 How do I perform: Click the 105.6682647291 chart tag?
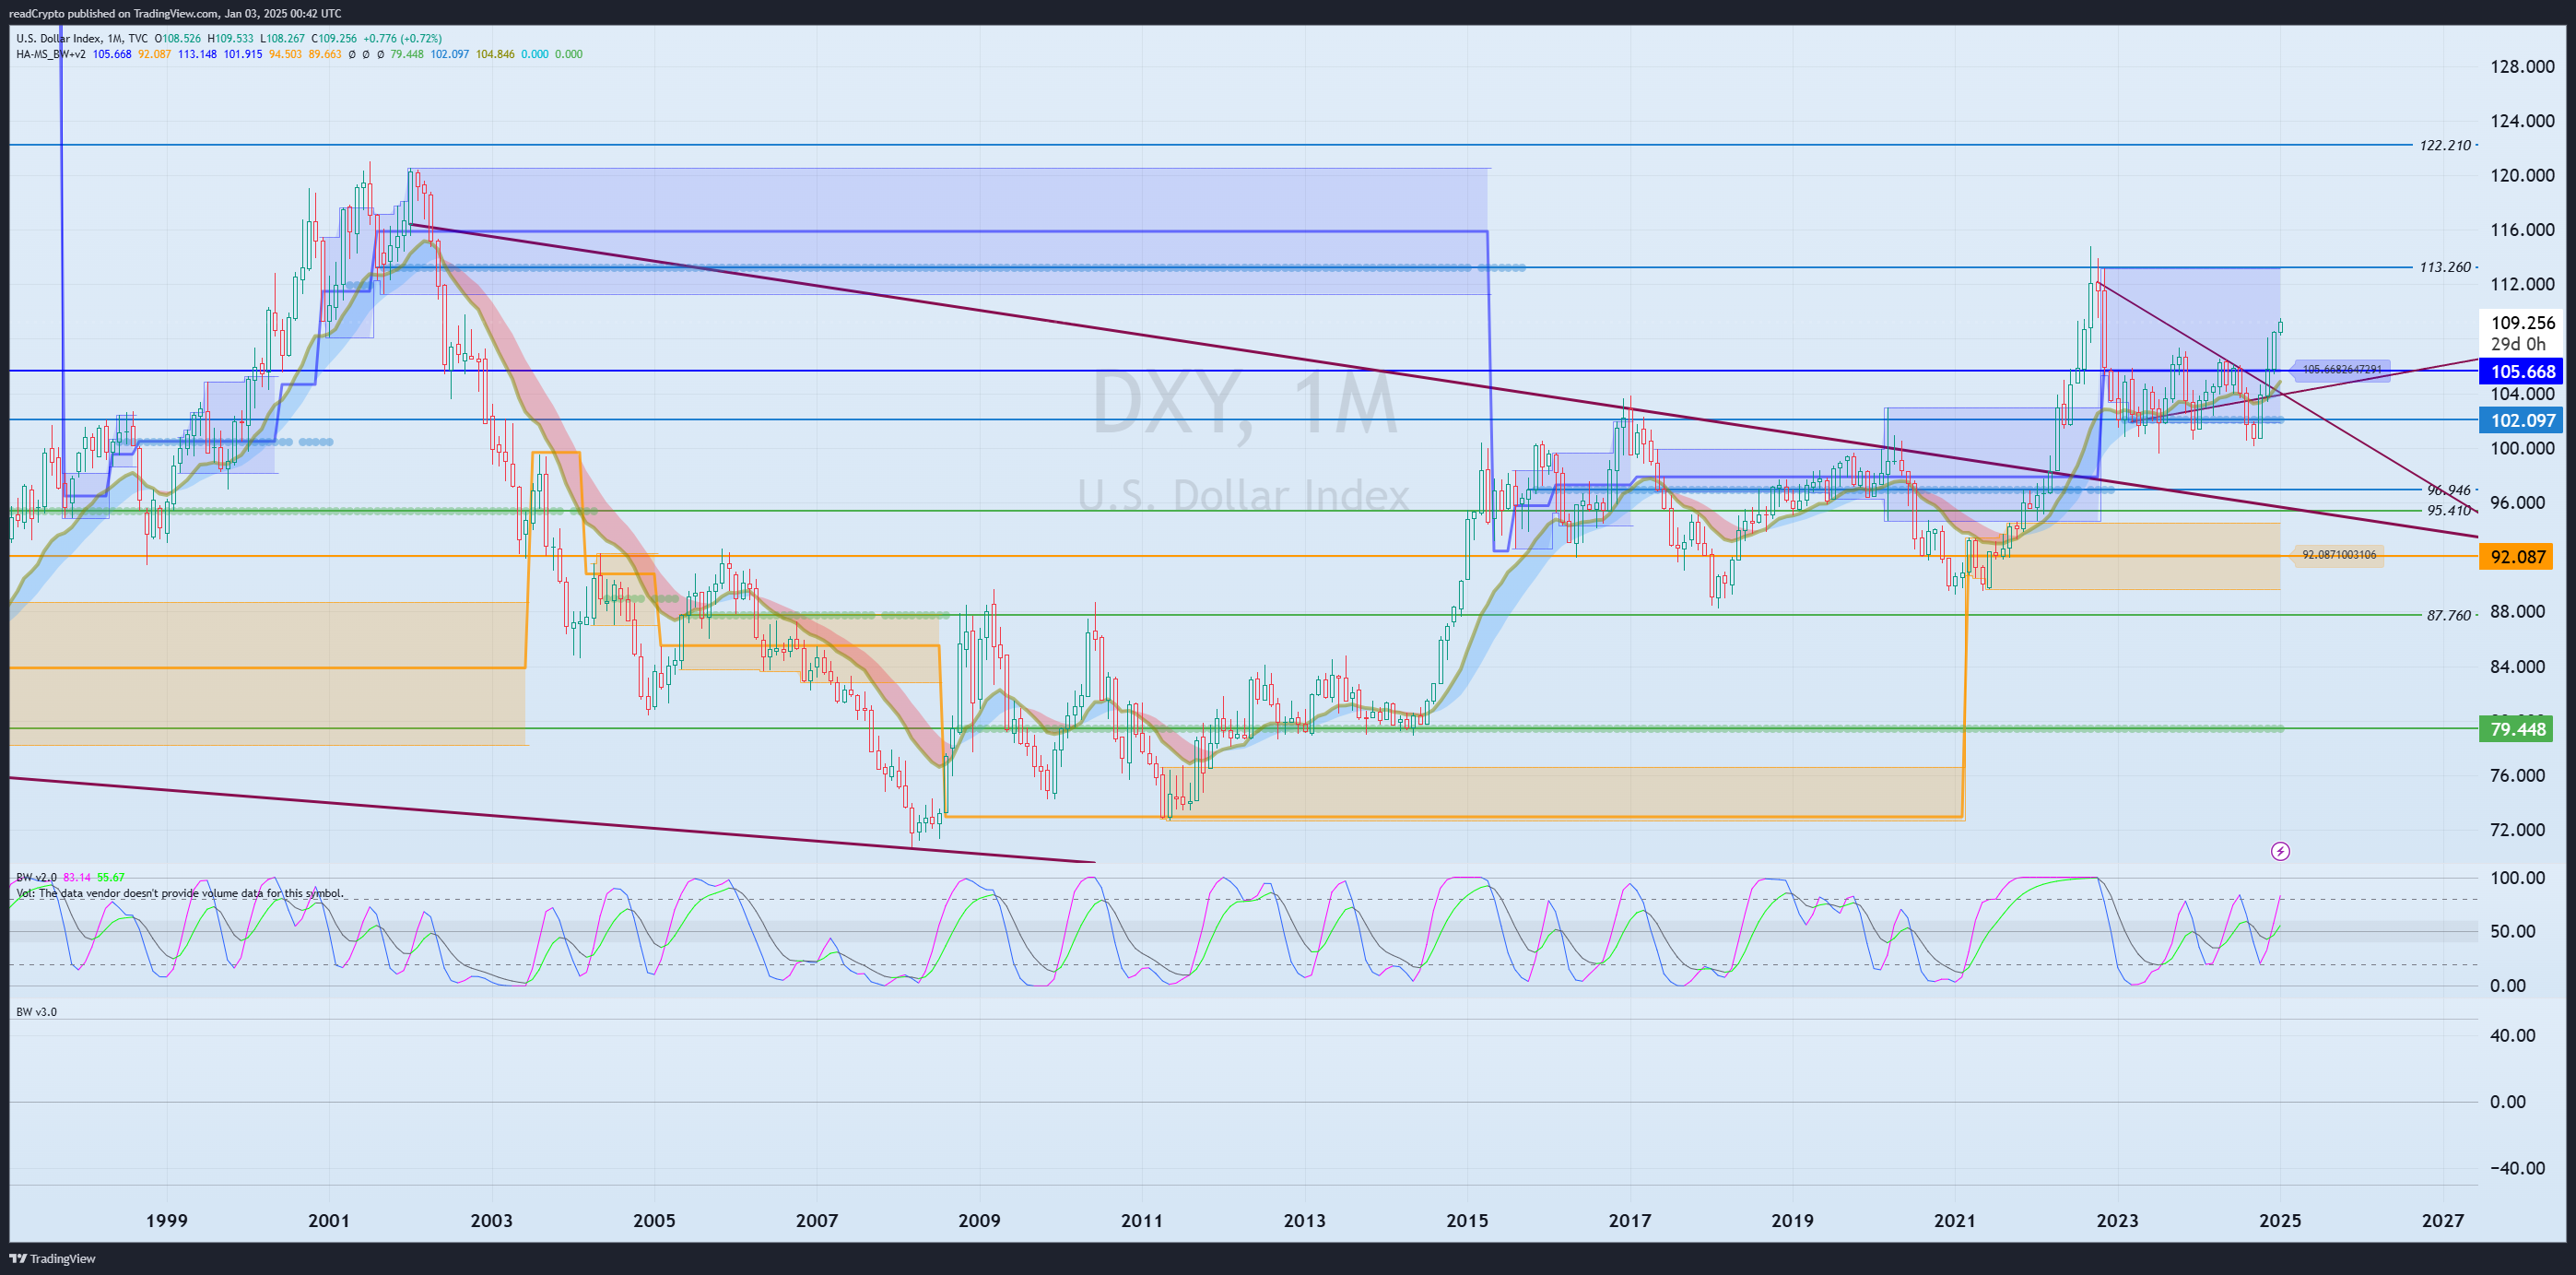(x=2341, y=370)
